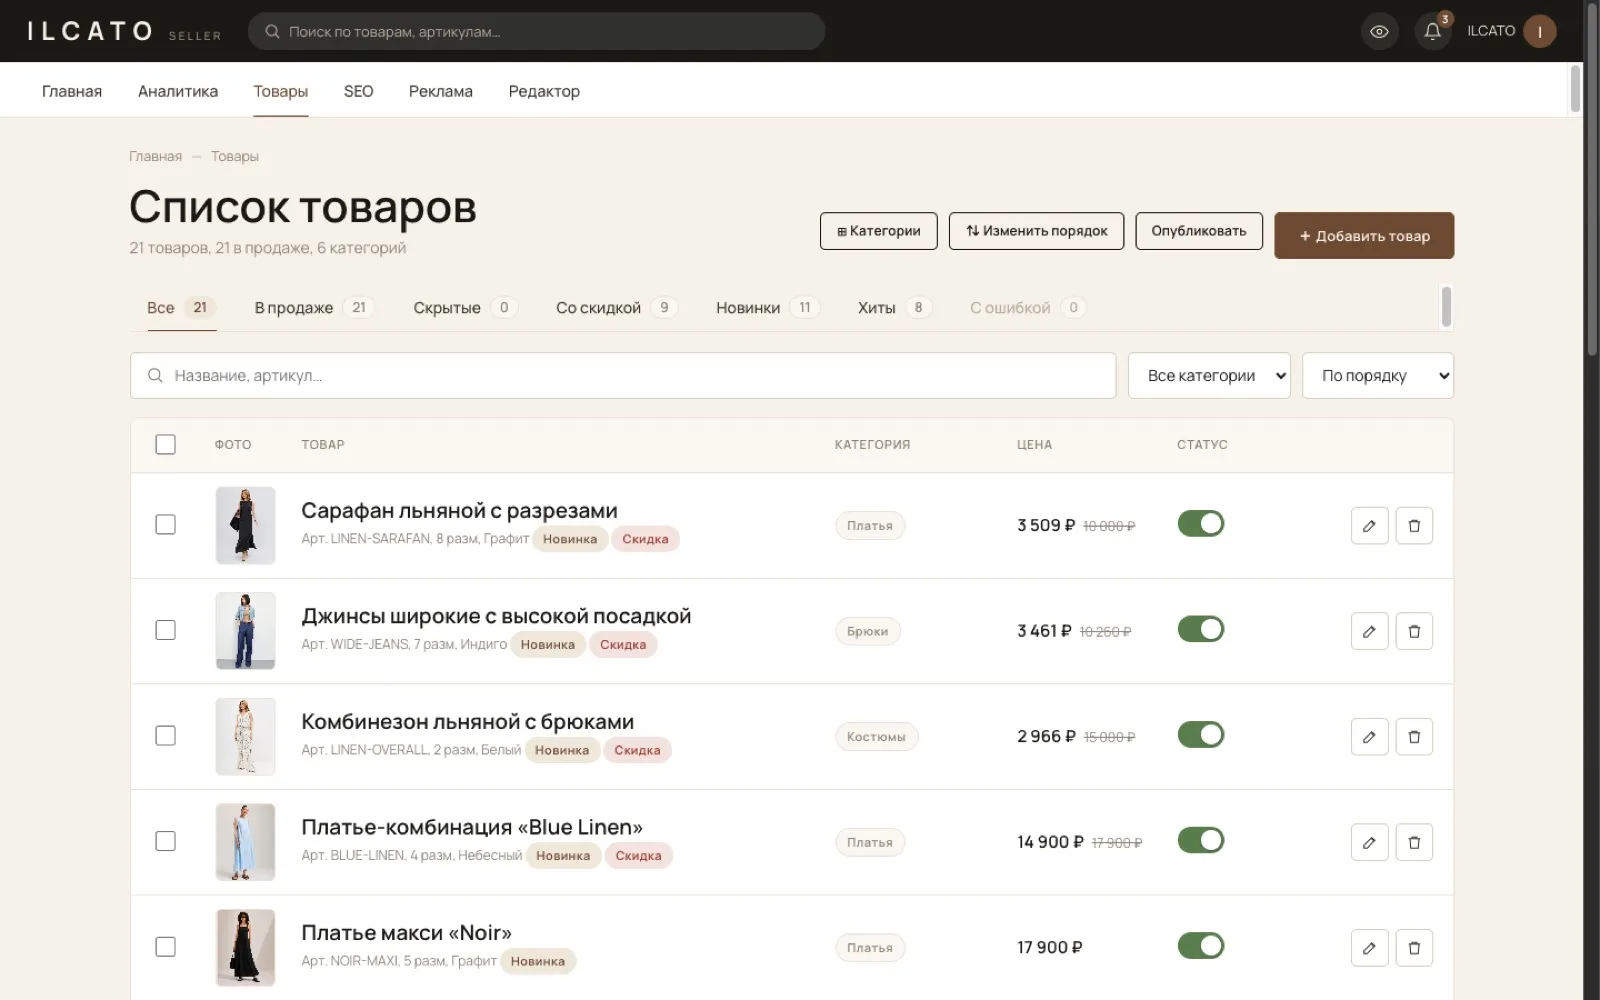The width and height of the screenshot is (1600, 1000).
Task: Click the eye preview icon in header
Action: click(1379, 32)
